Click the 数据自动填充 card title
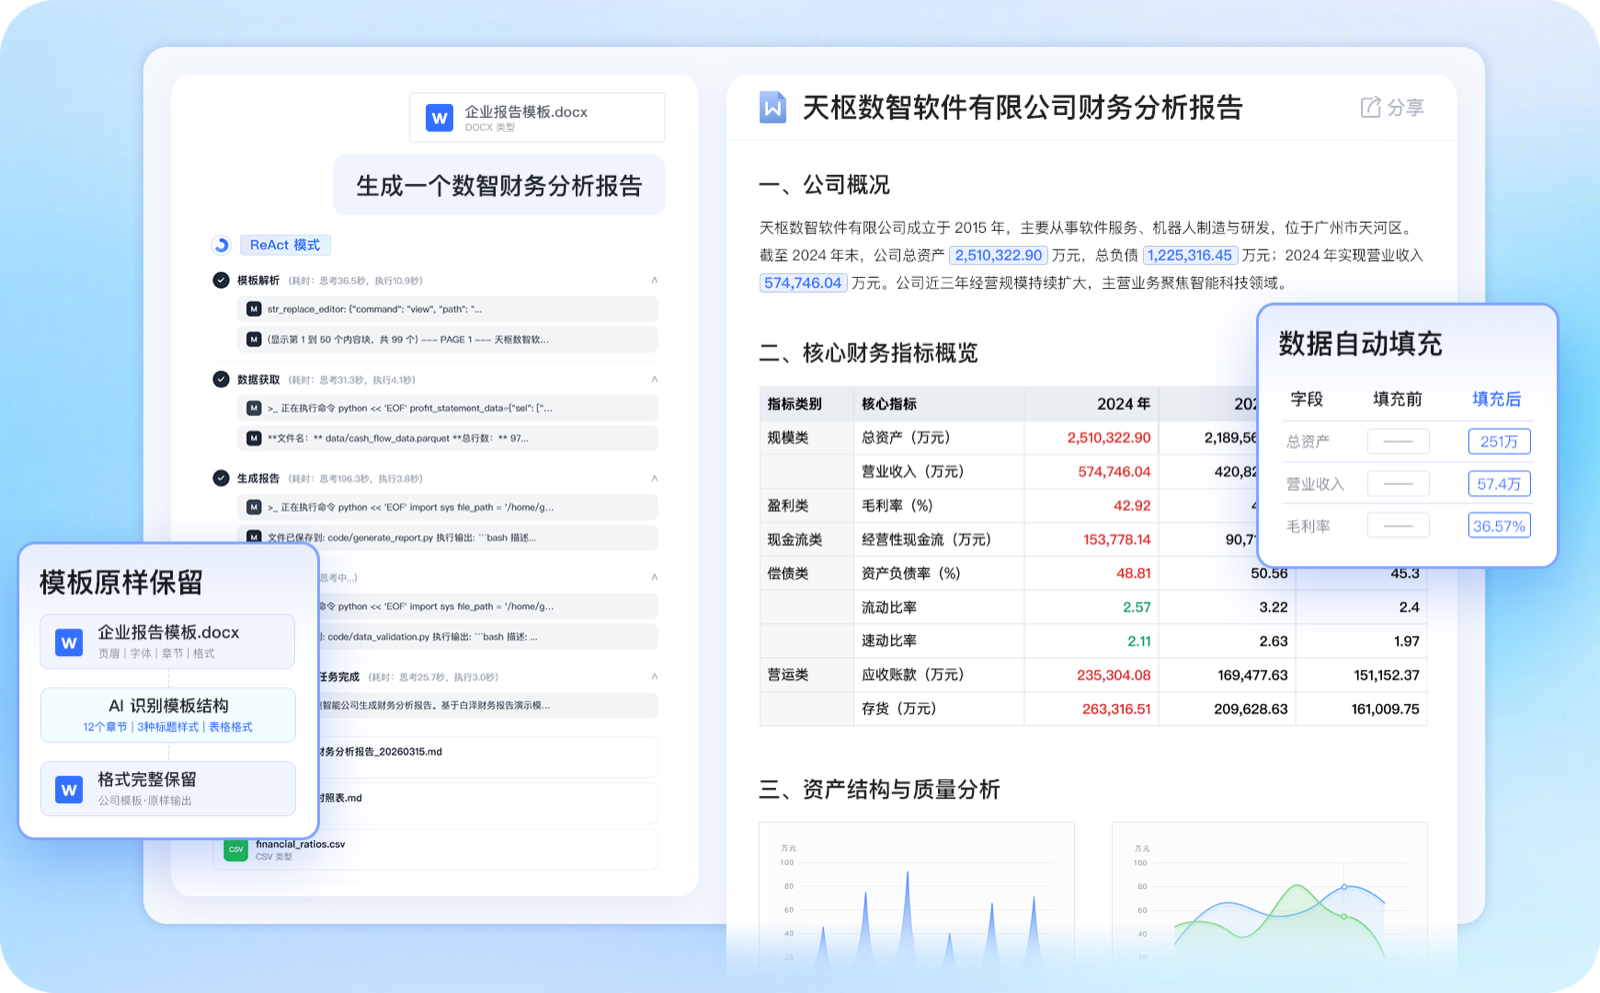 (x=1360, y=344)
